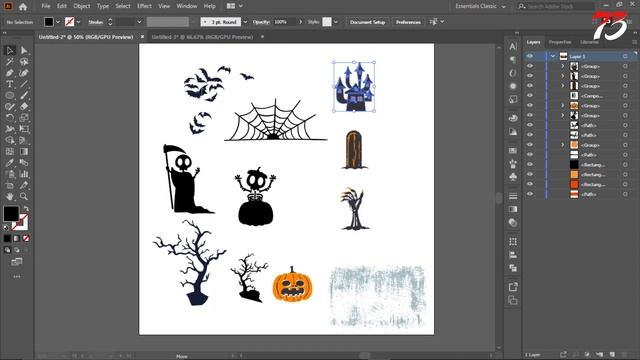Click toolbar Fill color swatch
640x360 pixels.
click(11, 213)
